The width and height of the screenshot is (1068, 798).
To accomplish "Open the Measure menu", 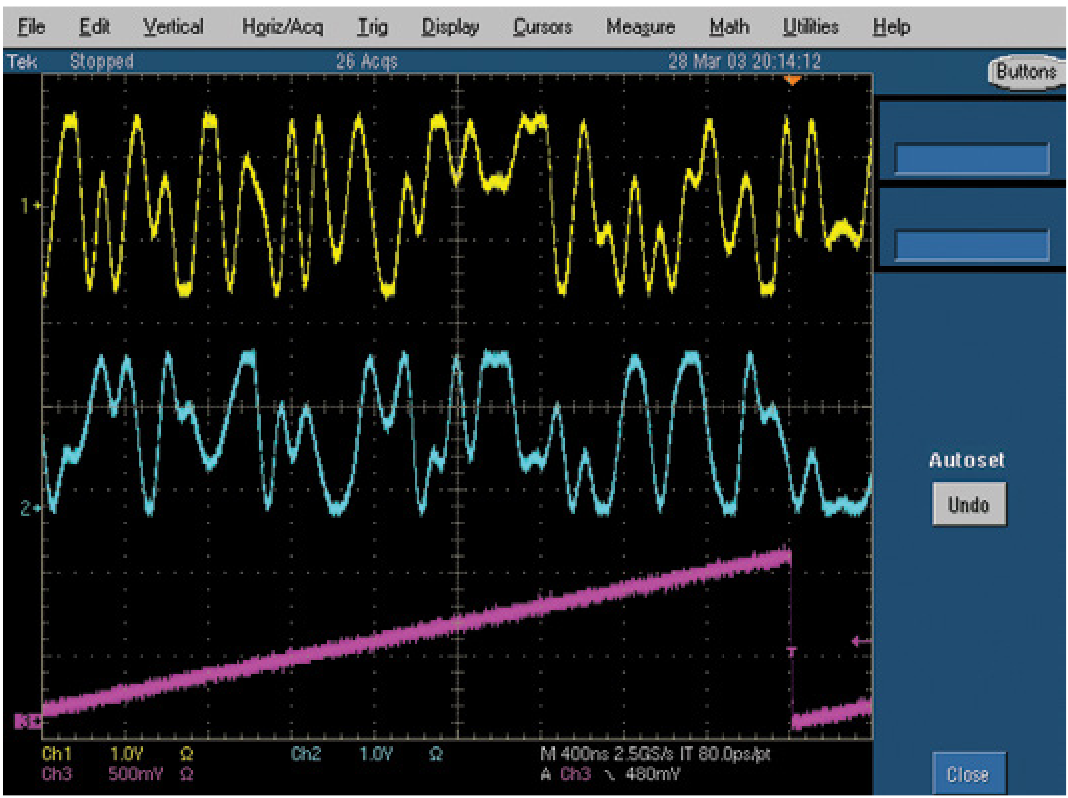I will click(x=640, y=27).
